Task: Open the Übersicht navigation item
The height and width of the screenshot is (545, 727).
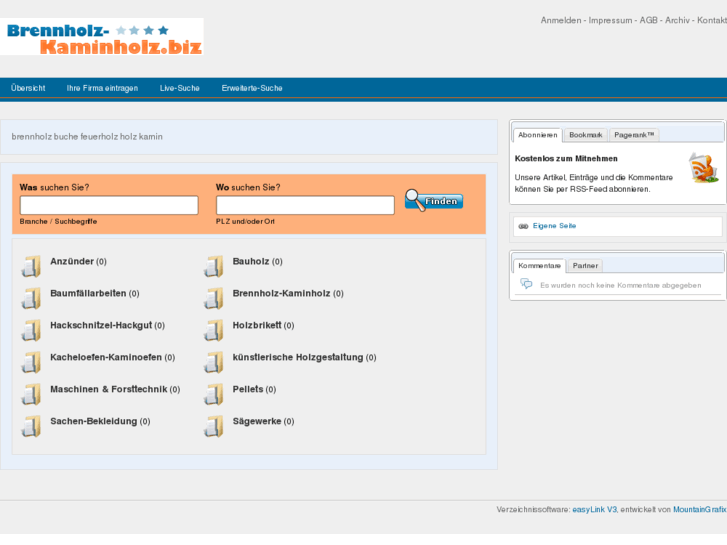Action: point(28,88)
